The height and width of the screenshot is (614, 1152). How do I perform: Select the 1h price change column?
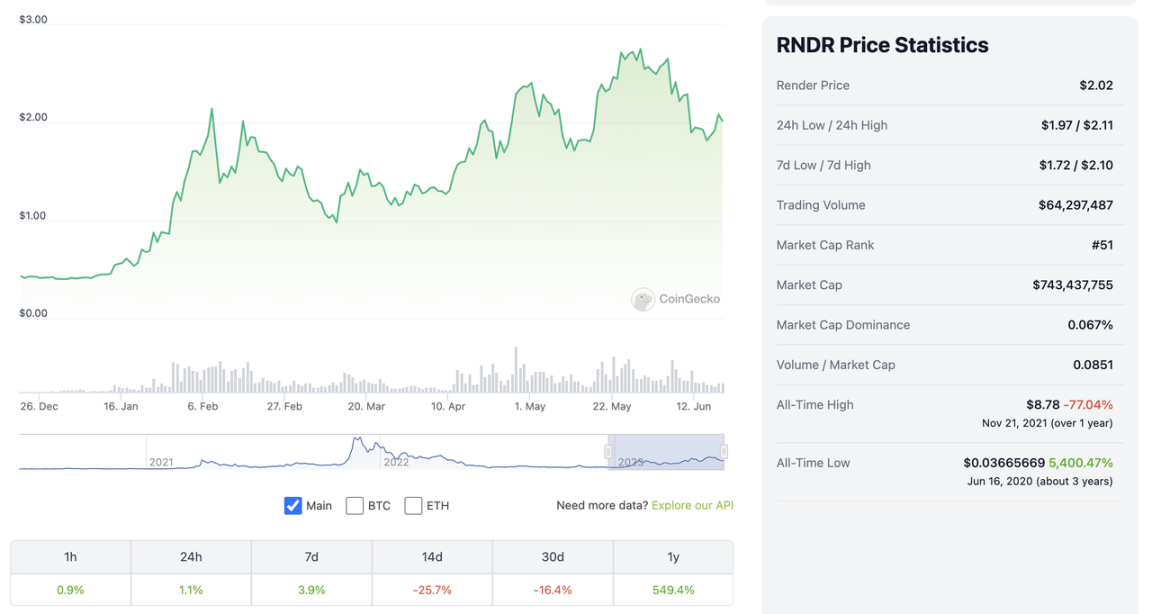[71, 557]
